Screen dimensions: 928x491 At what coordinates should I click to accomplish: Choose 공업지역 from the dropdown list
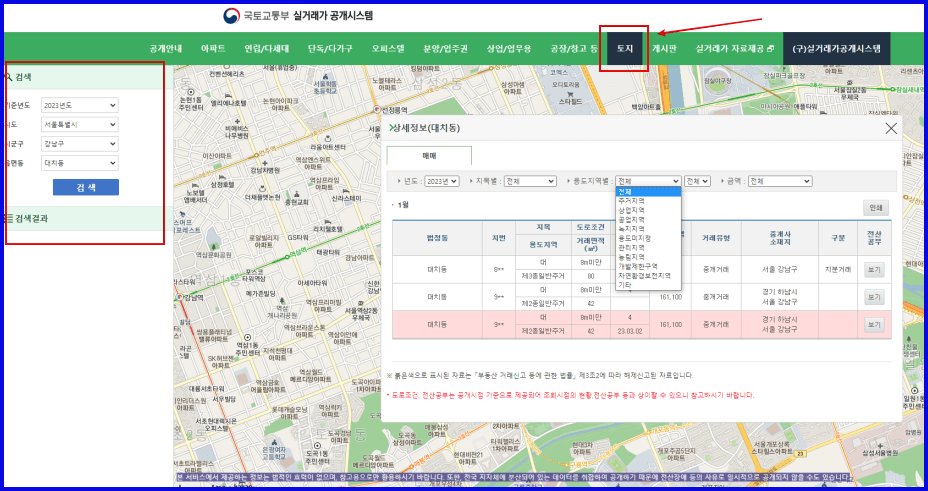tap(649, 219)
